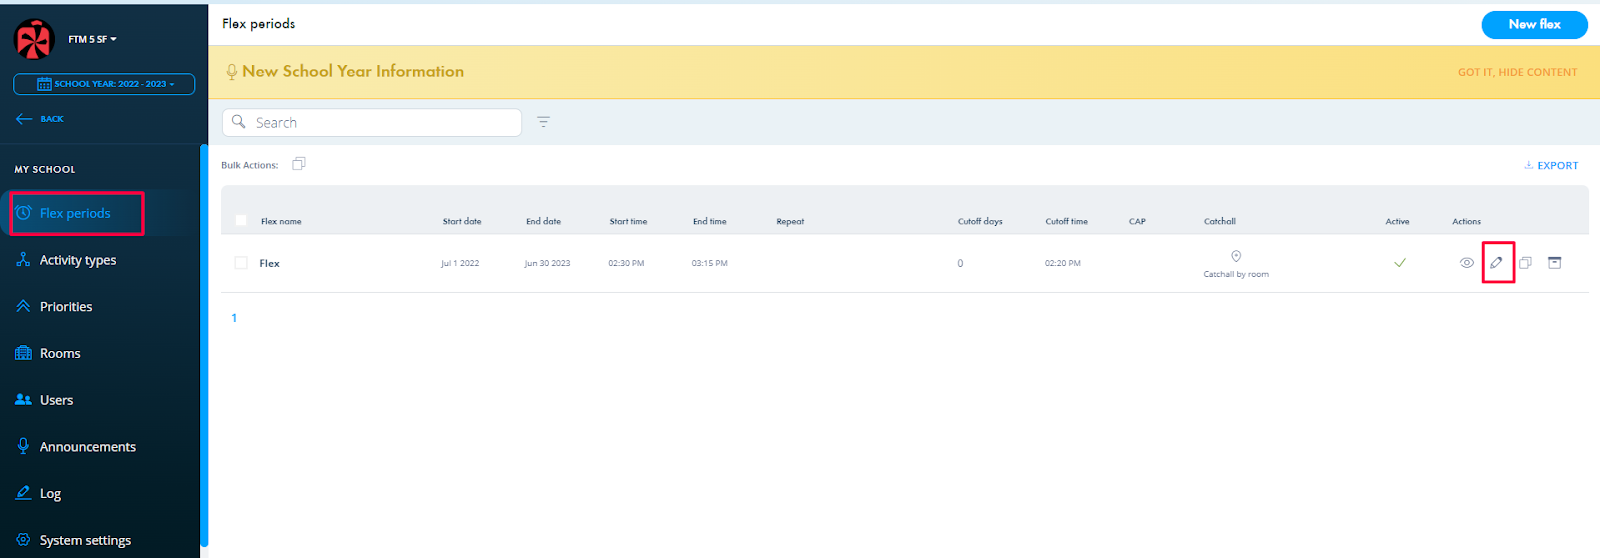Image resolution: width=1600 pixels, height=558 pixels.
Task: Archive the Flex period with box icon
Action: 1554,263
